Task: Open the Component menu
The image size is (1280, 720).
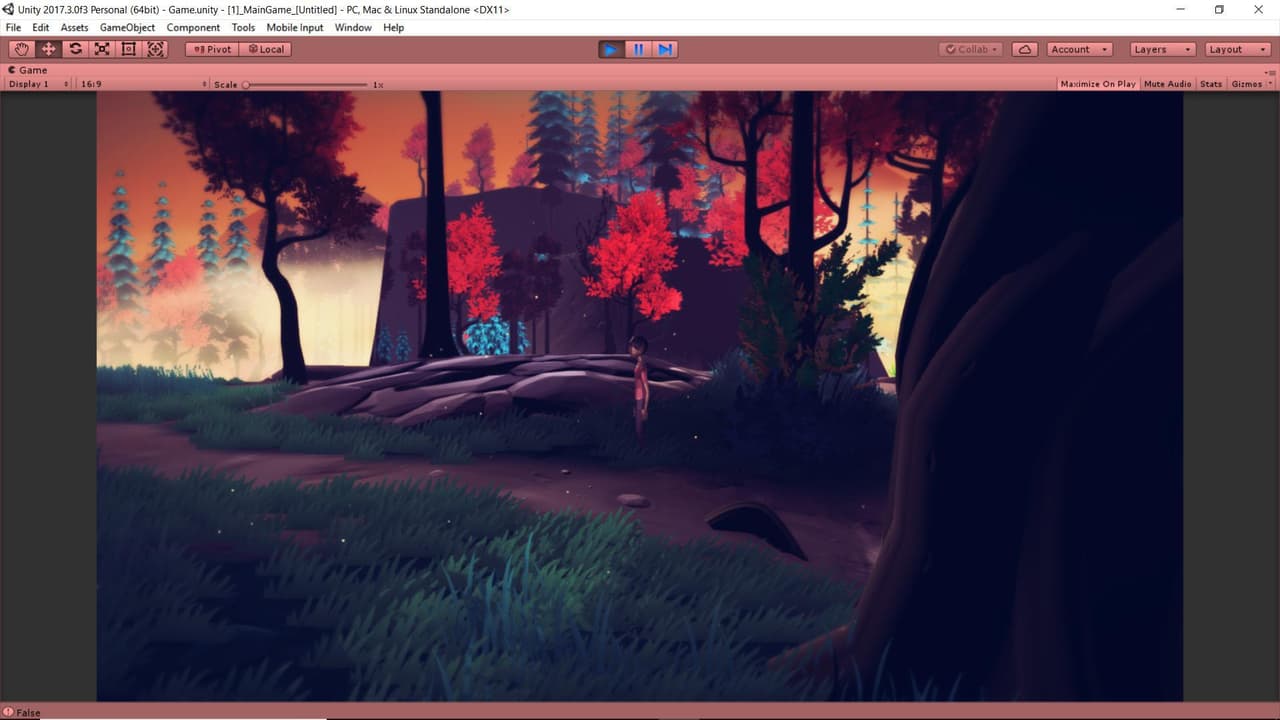Action: click(193, 27)
